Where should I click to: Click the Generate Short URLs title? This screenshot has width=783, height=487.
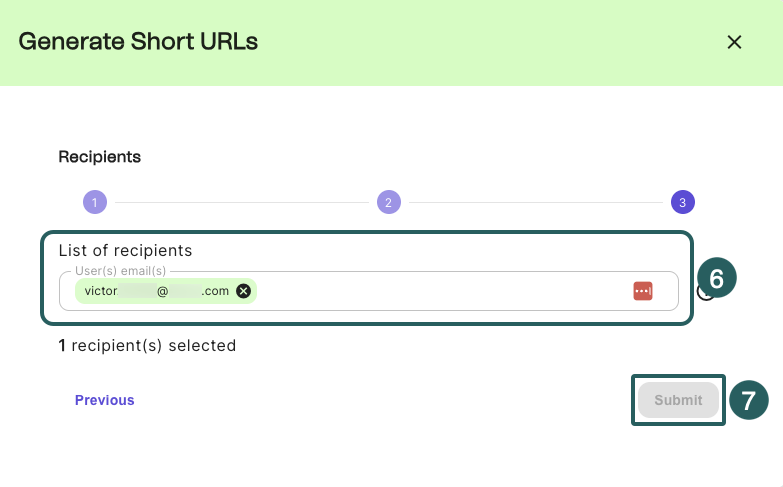138,42
